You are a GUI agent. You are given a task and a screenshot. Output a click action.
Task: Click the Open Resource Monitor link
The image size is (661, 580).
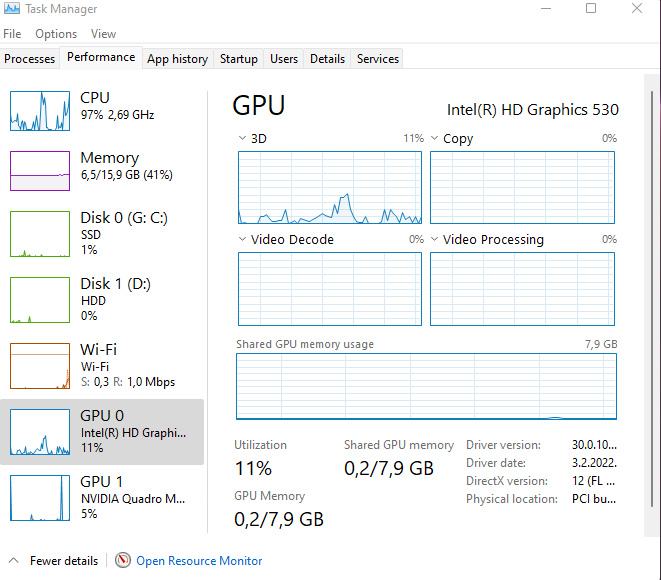pyautogui.click(x=199, y=561)
